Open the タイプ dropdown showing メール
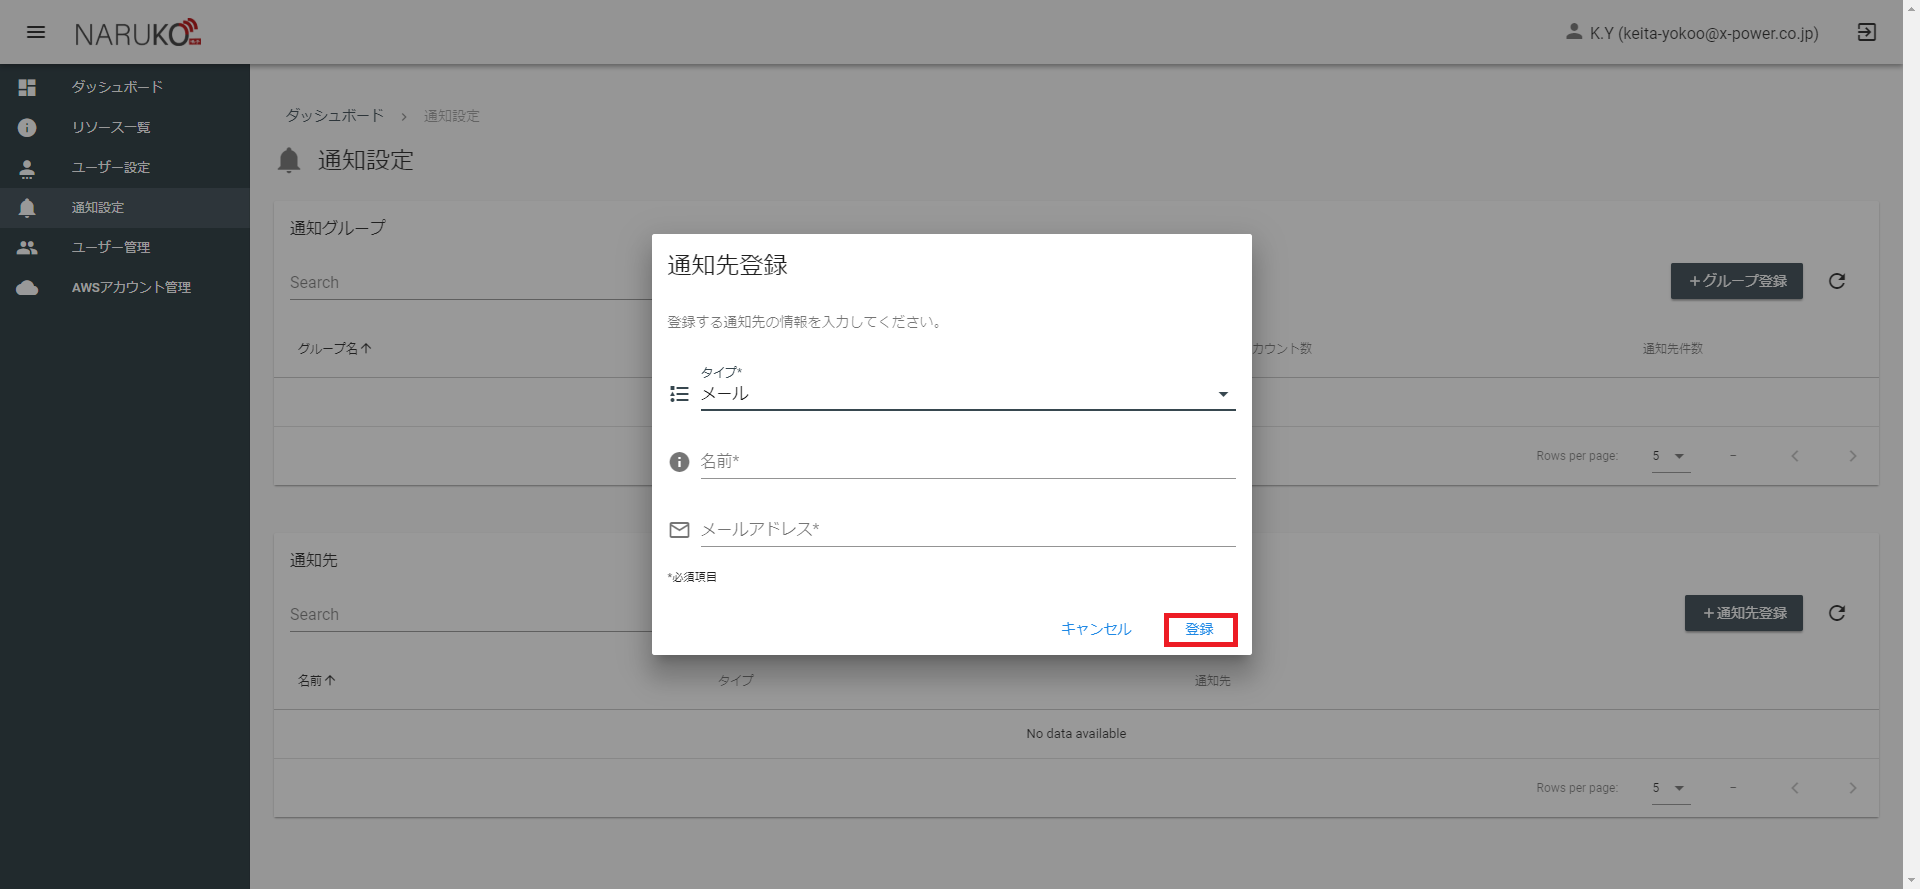 (968, 394)
